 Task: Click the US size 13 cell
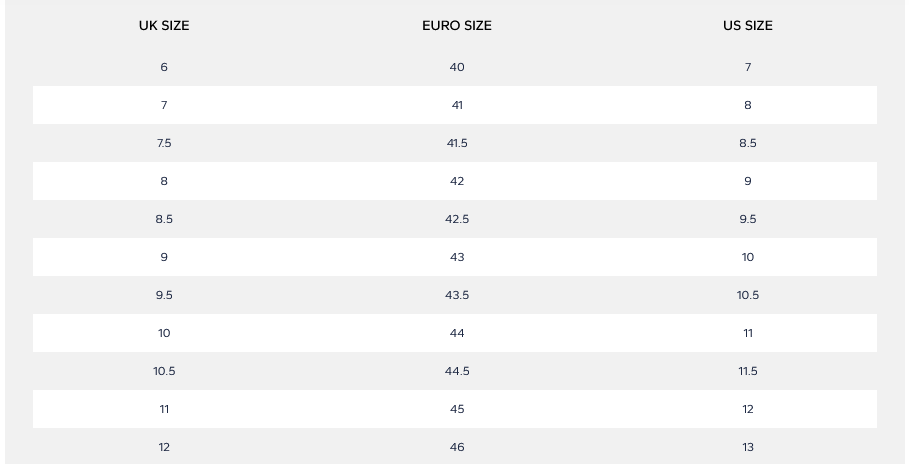(748, 447)
